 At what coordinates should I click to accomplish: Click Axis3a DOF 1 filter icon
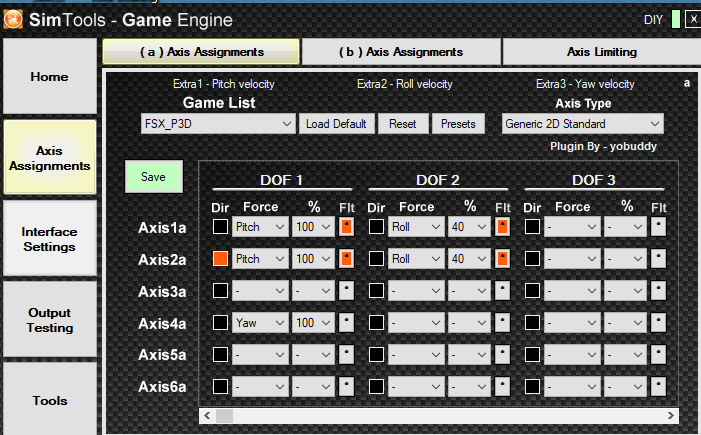pos(346,291)
